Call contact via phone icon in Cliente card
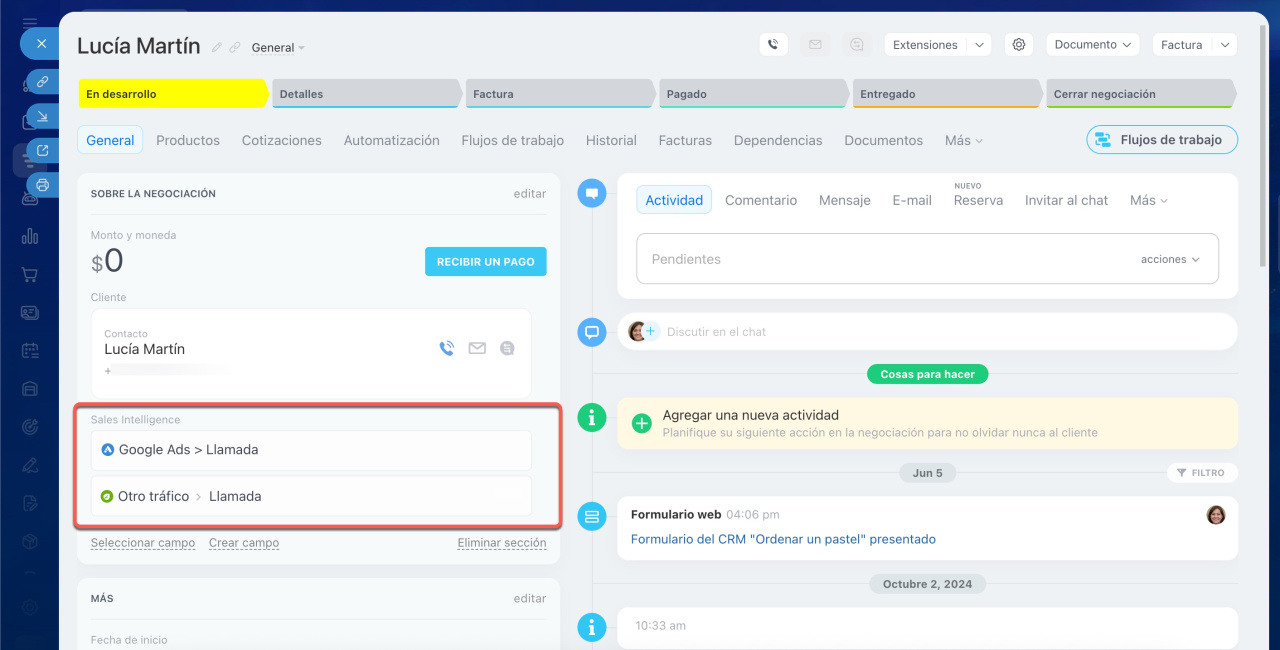 coord(446,348)
